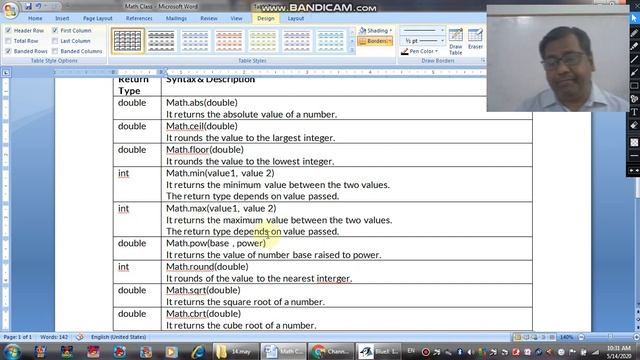Select Bandicam rectangle drawing tool

[634, 85]
